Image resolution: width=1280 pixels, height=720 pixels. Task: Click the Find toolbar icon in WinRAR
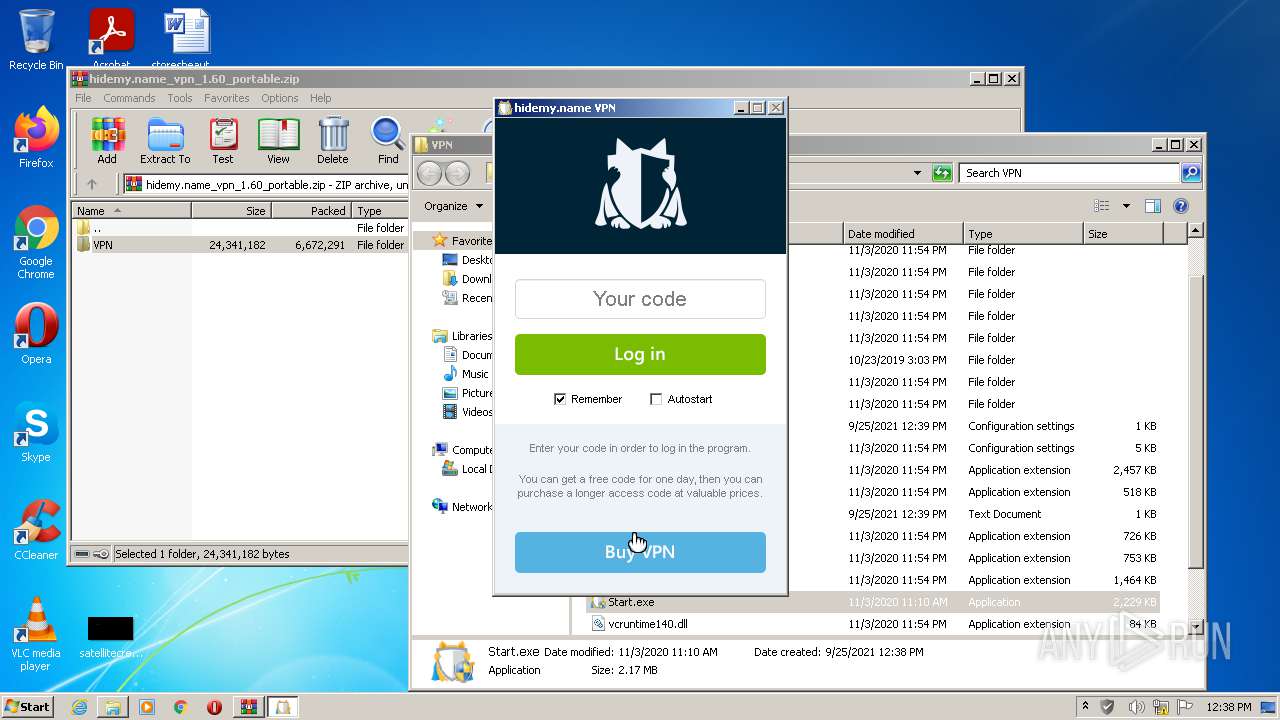[x=388, y=141]
